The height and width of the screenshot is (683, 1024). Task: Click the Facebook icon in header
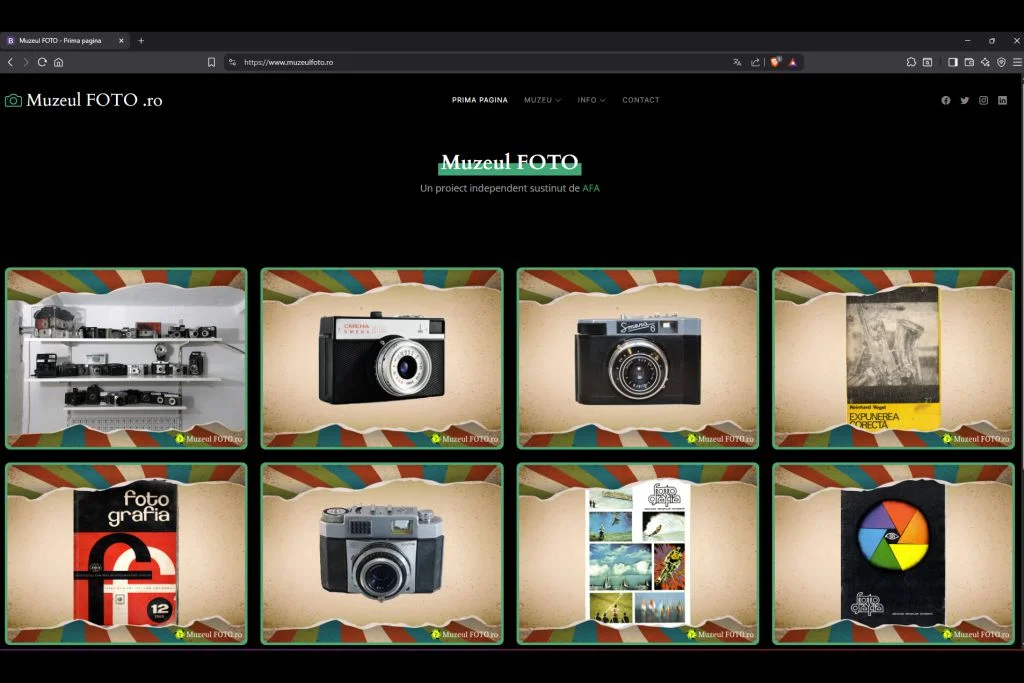pos(945,100)
